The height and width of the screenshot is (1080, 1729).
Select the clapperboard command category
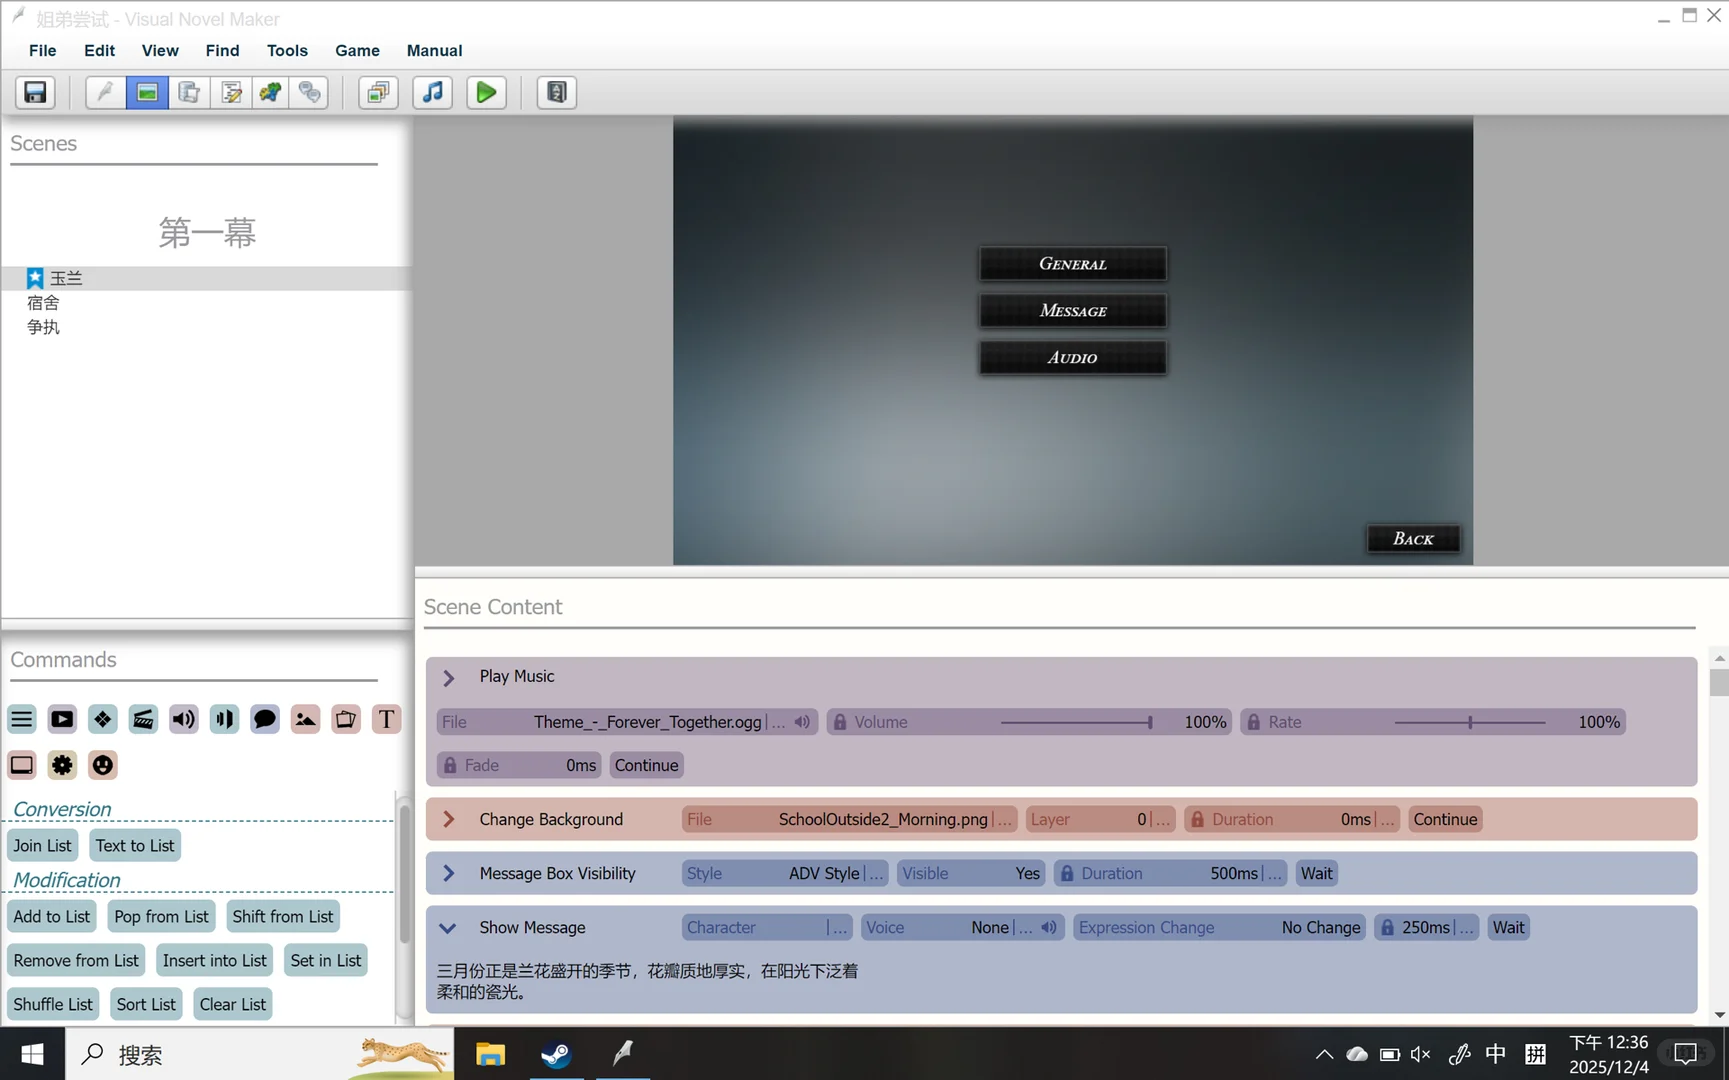[143, 719]
